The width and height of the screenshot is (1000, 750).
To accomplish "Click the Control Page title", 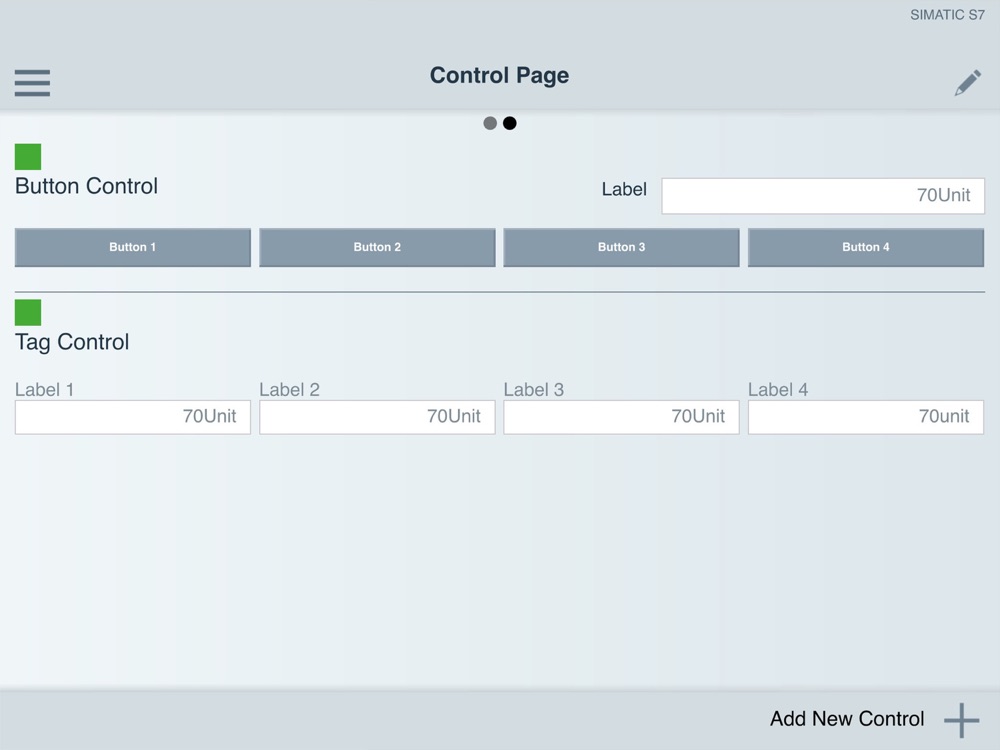I will click(x=499, y=76).
